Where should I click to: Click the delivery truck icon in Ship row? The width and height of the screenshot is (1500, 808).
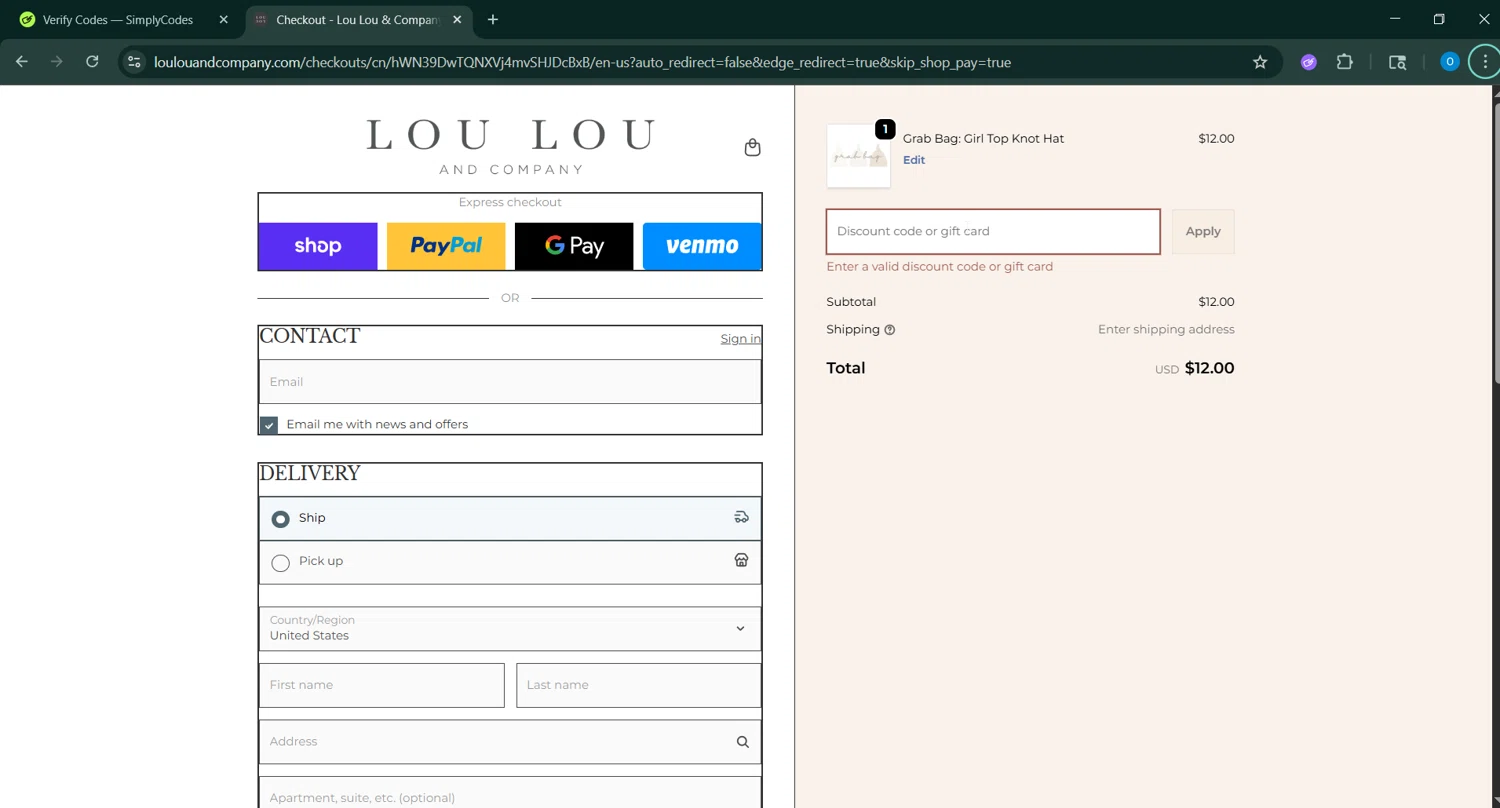[741, 517]
